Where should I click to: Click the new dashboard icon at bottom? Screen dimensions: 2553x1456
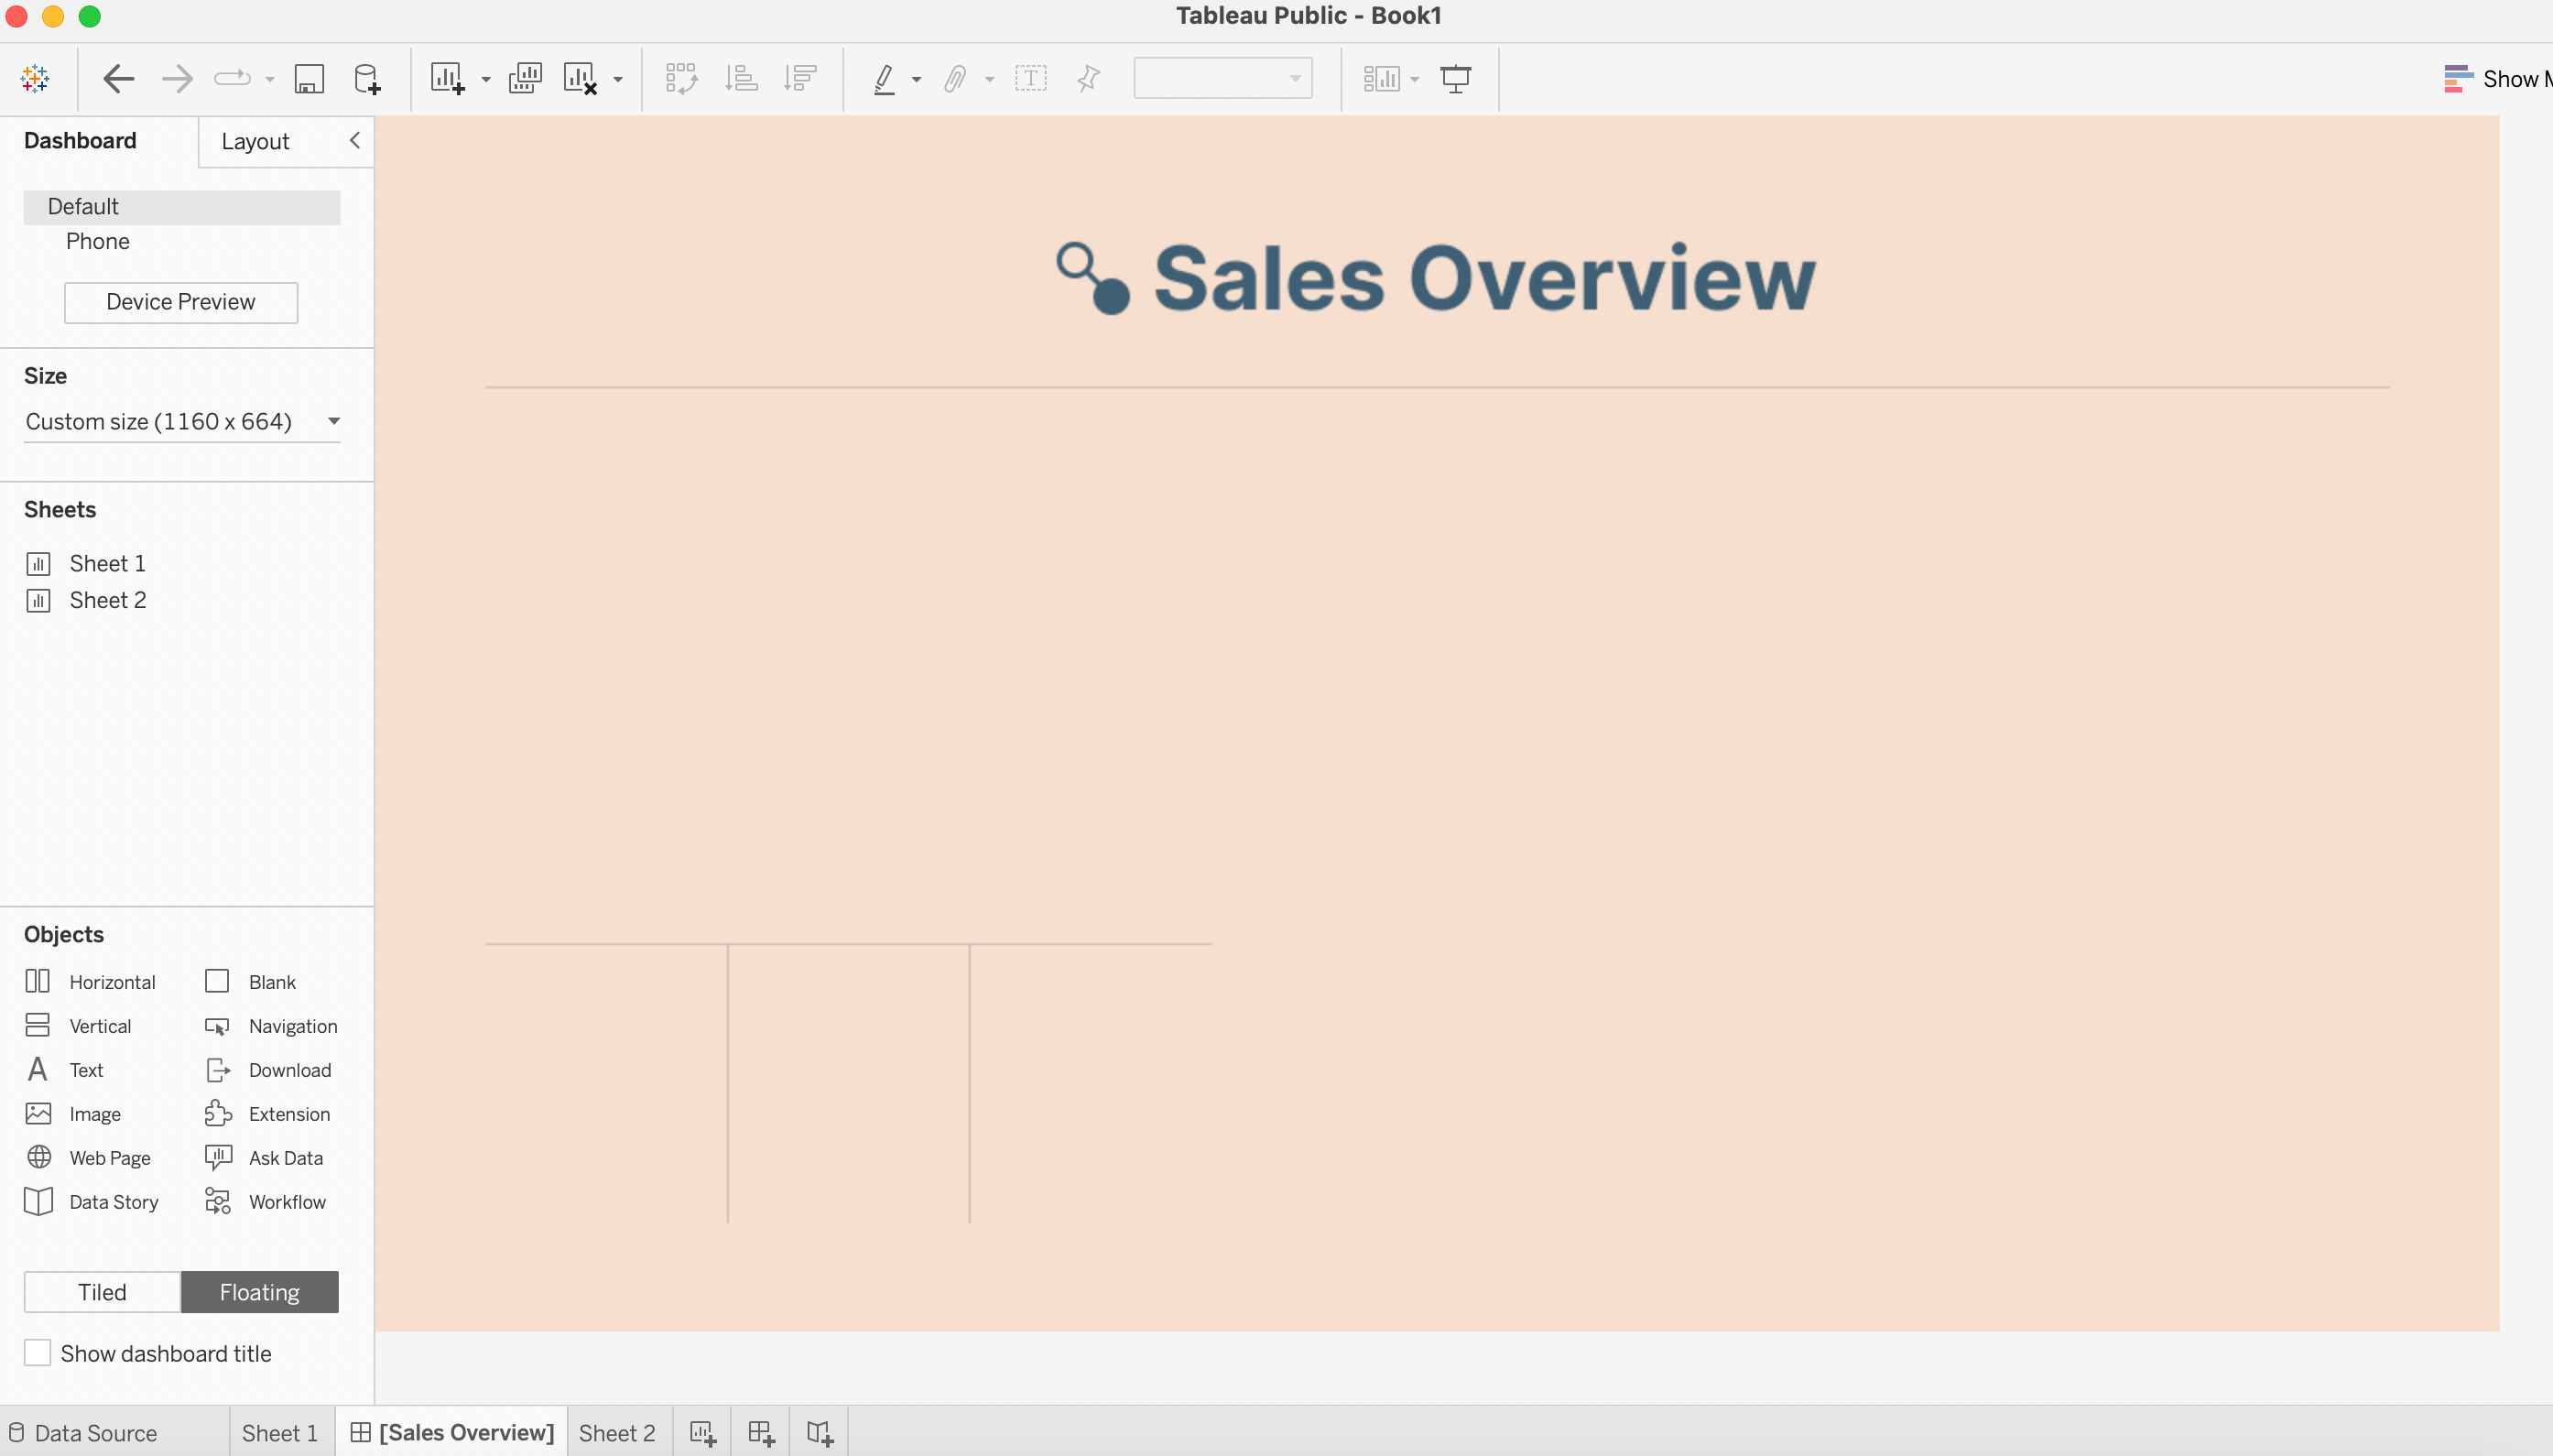point(761,1432)
